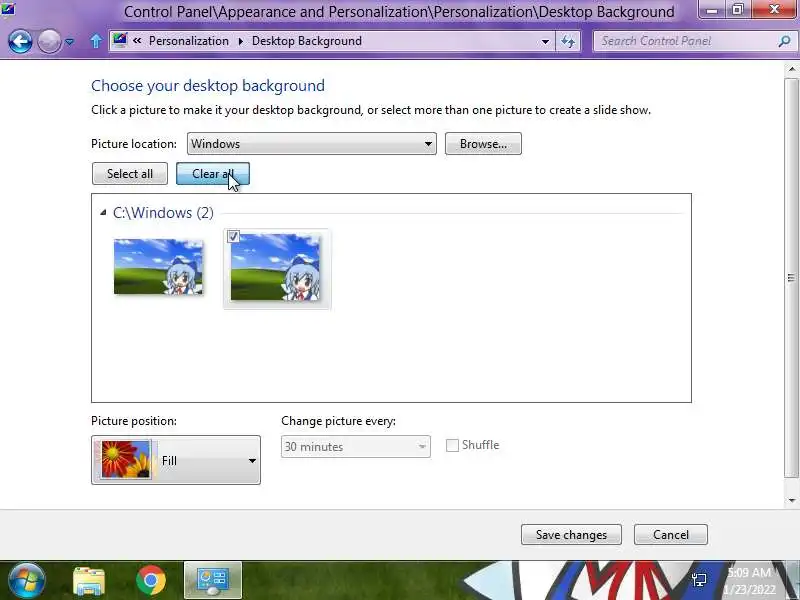Go back with the blue Back arrow
Image resolution: width=800 pixels, height=600 pixels.
click(x=20, y=41)
